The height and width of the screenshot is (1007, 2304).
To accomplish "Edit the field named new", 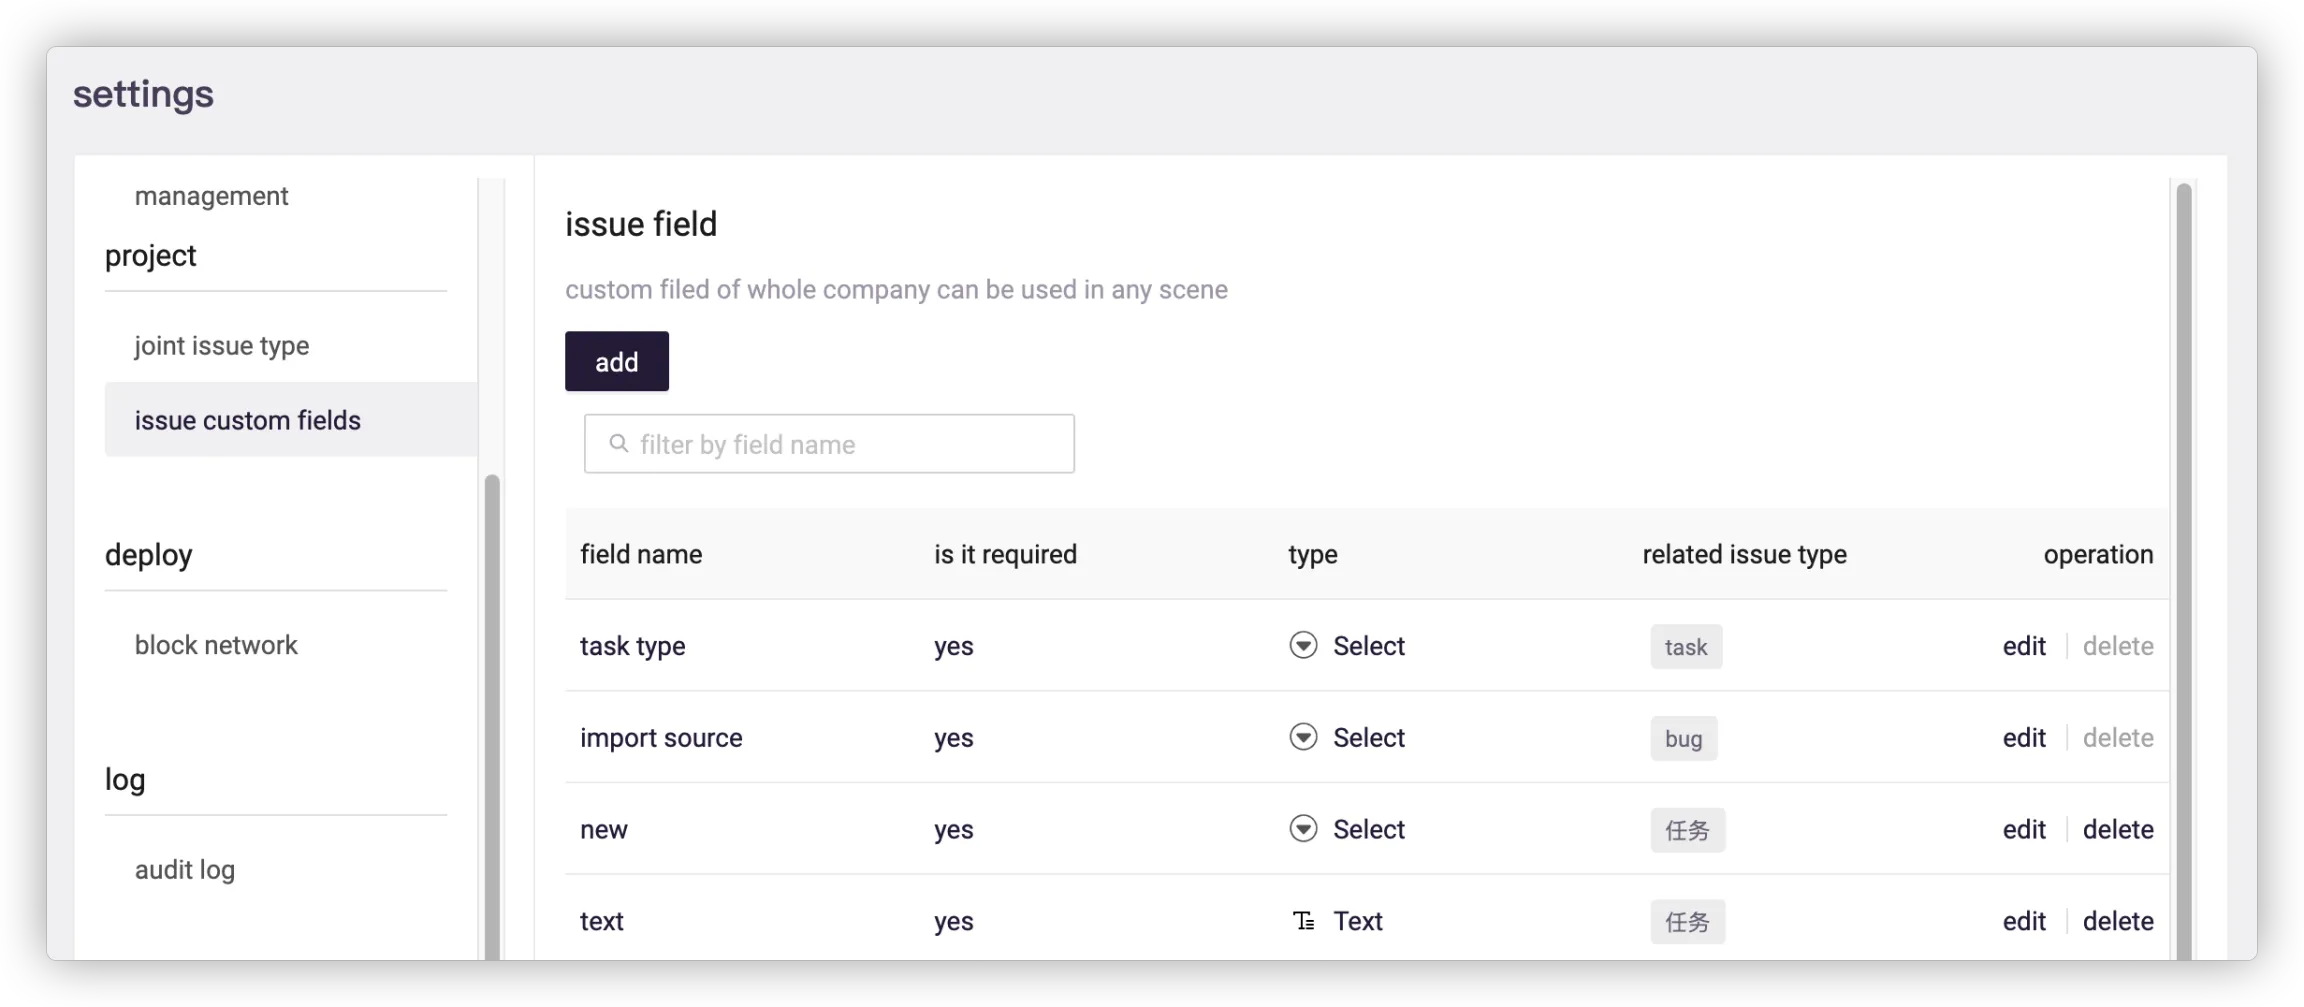I will click(x=2024, y=830).
